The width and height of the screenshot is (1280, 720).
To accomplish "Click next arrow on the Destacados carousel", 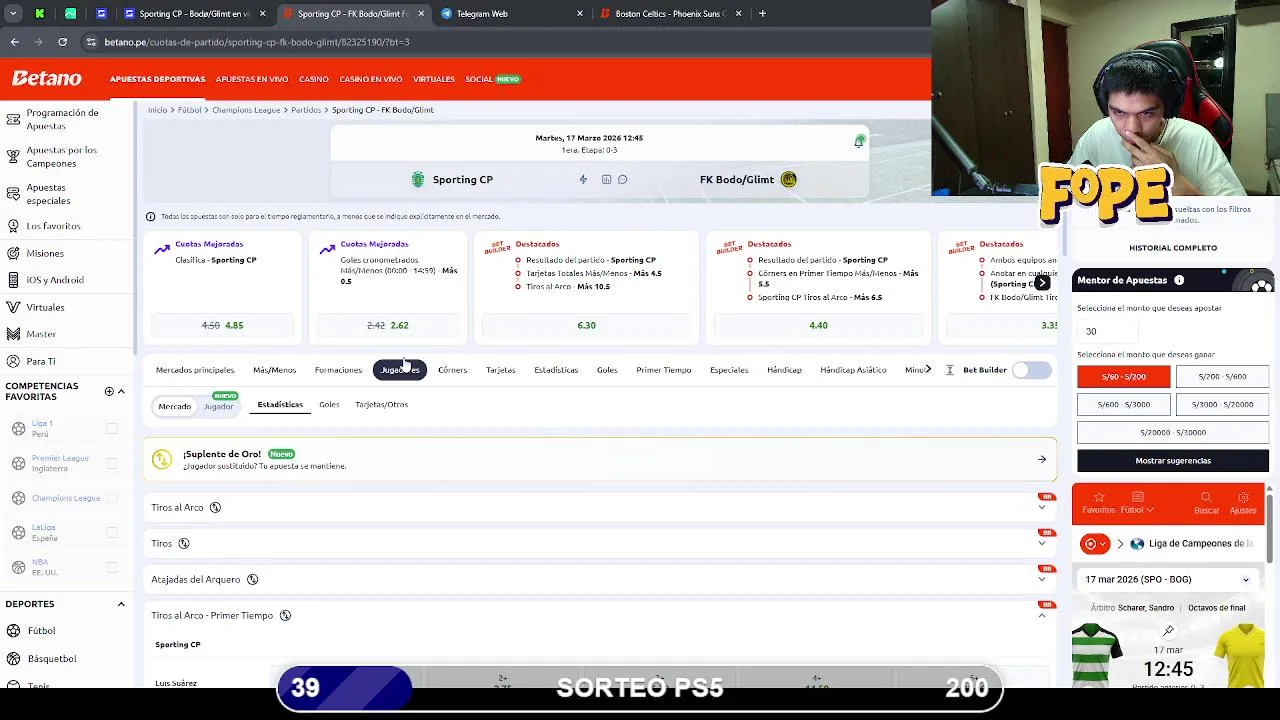I will point(1042,283).
